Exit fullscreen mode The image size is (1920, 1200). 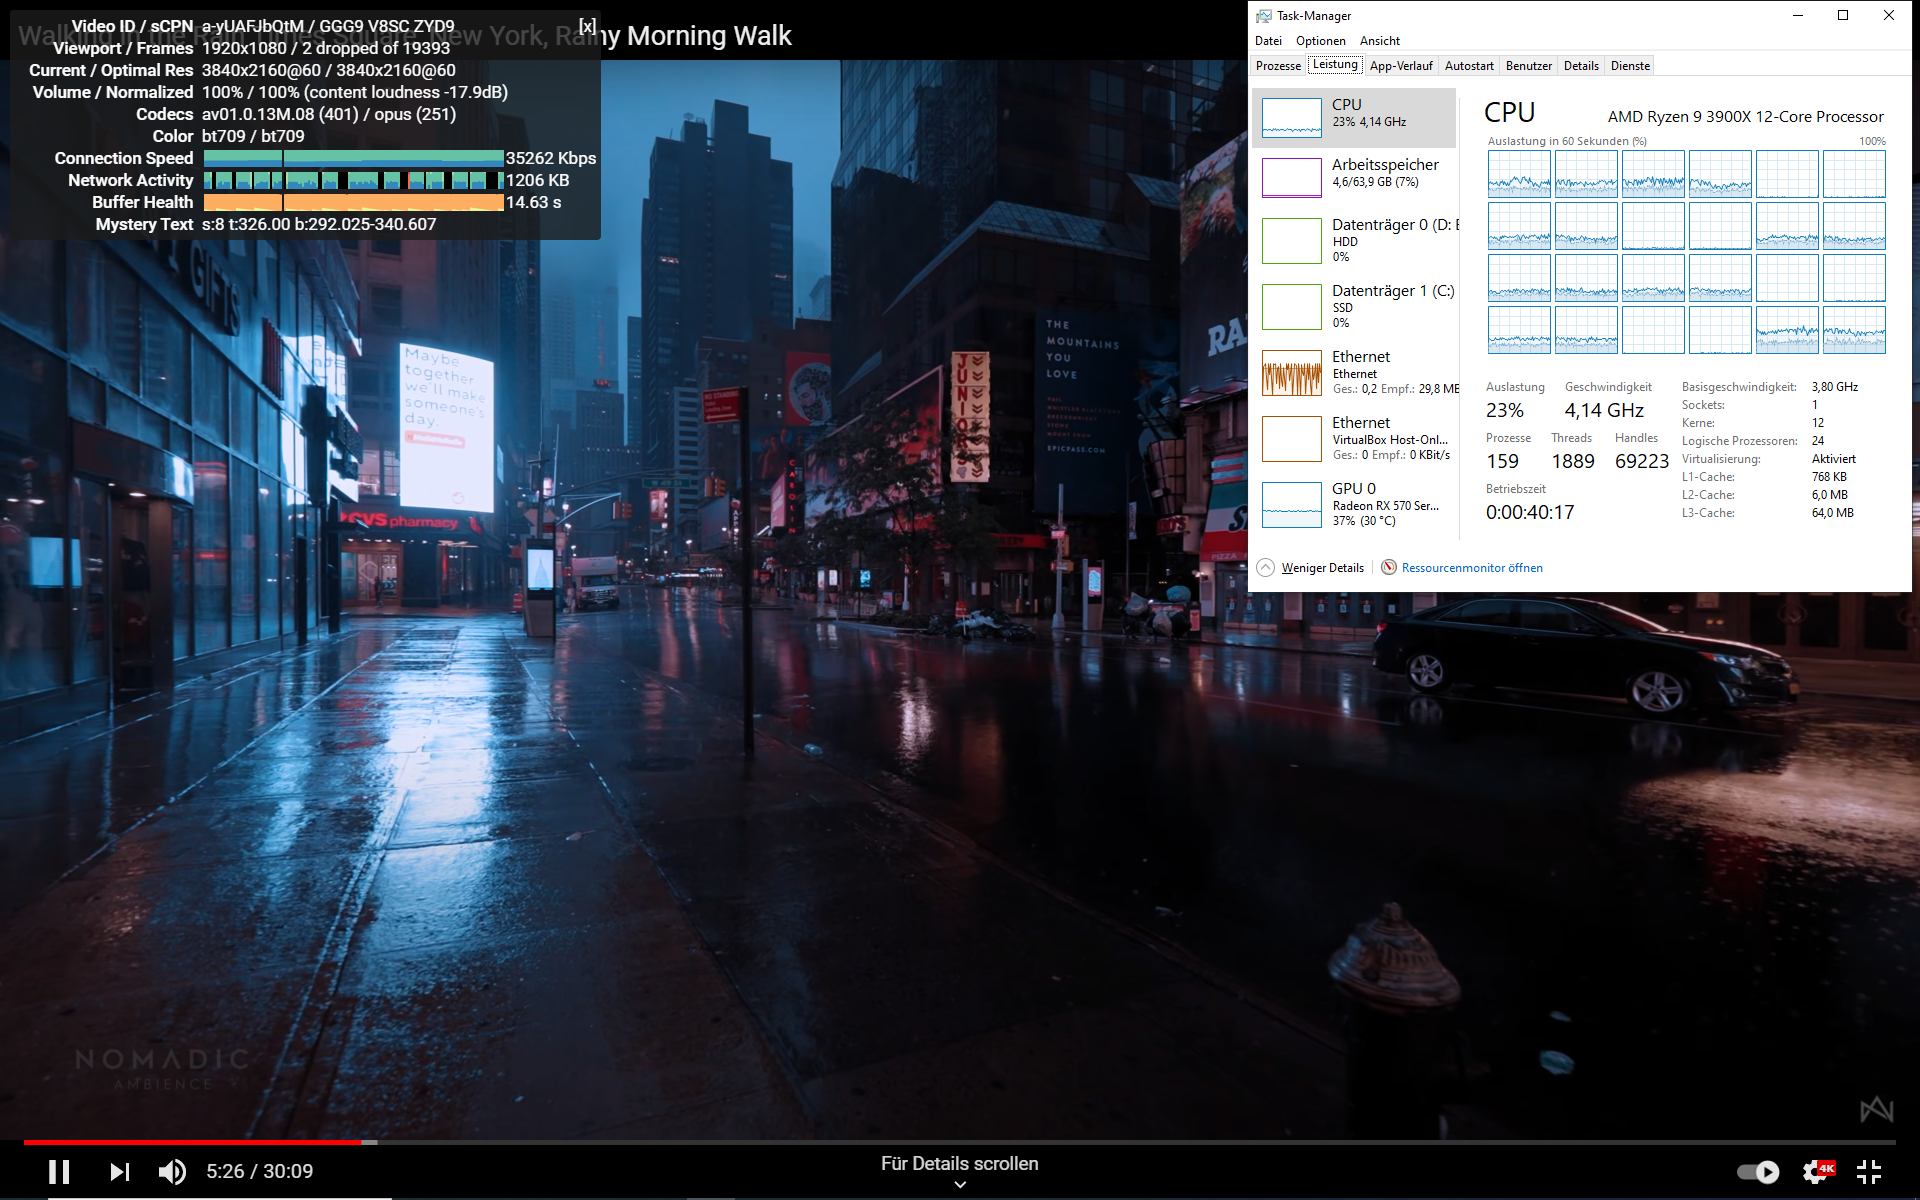(x=1868, y=1171)
